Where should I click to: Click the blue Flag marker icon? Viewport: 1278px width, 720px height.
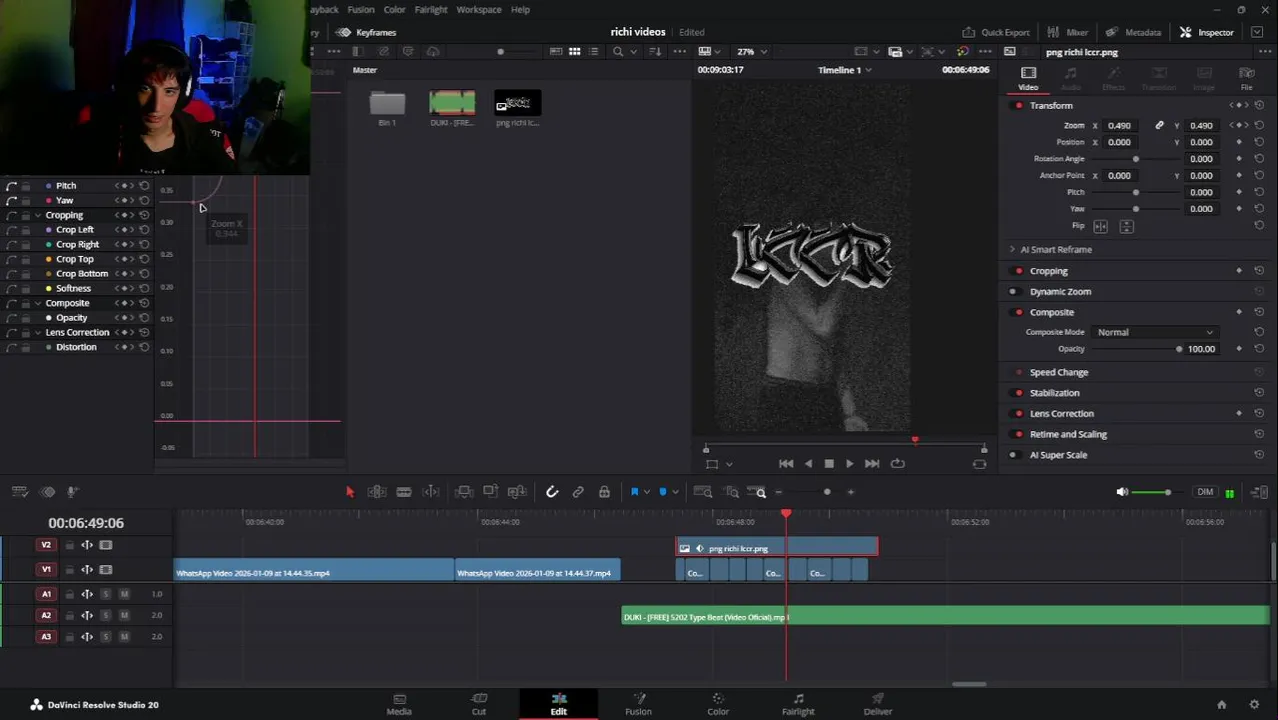tap(634, 492)
